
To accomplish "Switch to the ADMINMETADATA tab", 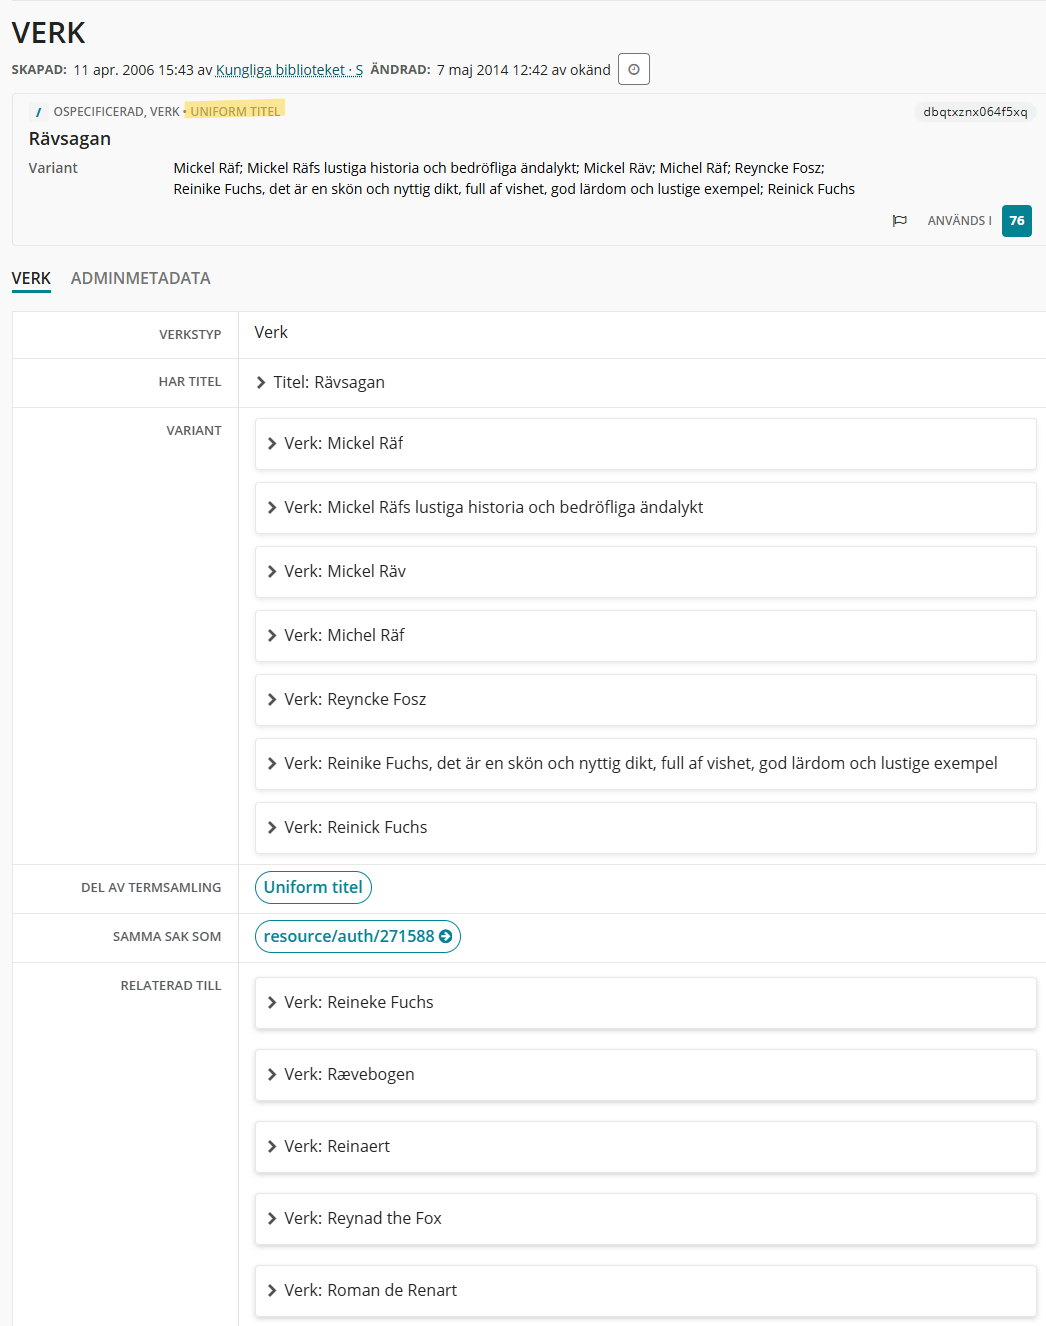I will [x=141, y=278].
